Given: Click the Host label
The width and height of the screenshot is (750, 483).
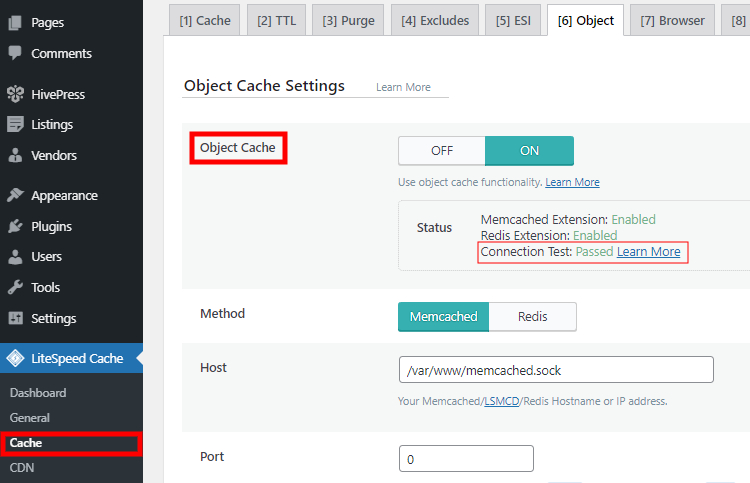Looking at the screenshot, I should point(213,367).
